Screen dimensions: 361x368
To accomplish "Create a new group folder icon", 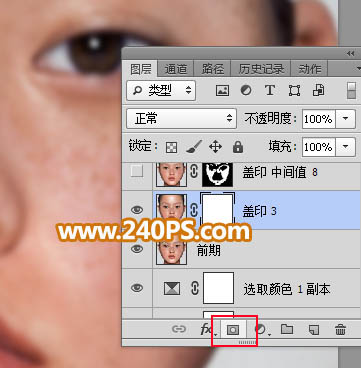I will 287,329.
